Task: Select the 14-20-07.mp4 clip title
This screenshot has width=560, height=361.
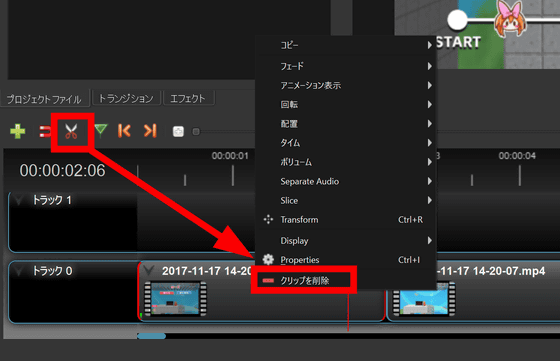Action: (491, 271)
